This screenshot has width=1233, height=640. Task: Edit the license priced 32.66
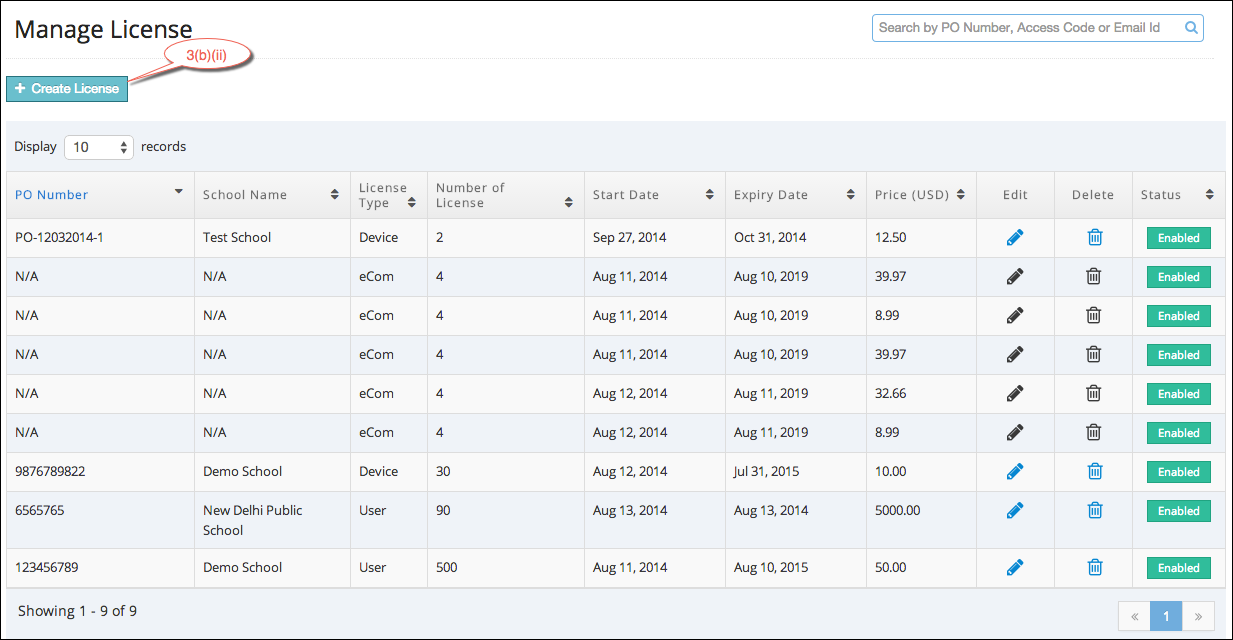(x=1015, y=394)
